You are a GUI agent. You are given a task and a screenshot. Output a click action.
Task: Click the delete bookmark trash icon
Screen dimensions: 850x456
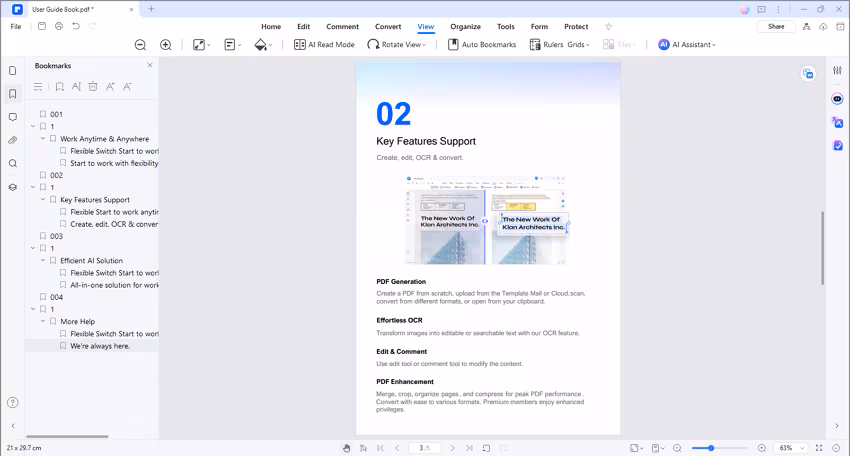[x=93, y=87]
